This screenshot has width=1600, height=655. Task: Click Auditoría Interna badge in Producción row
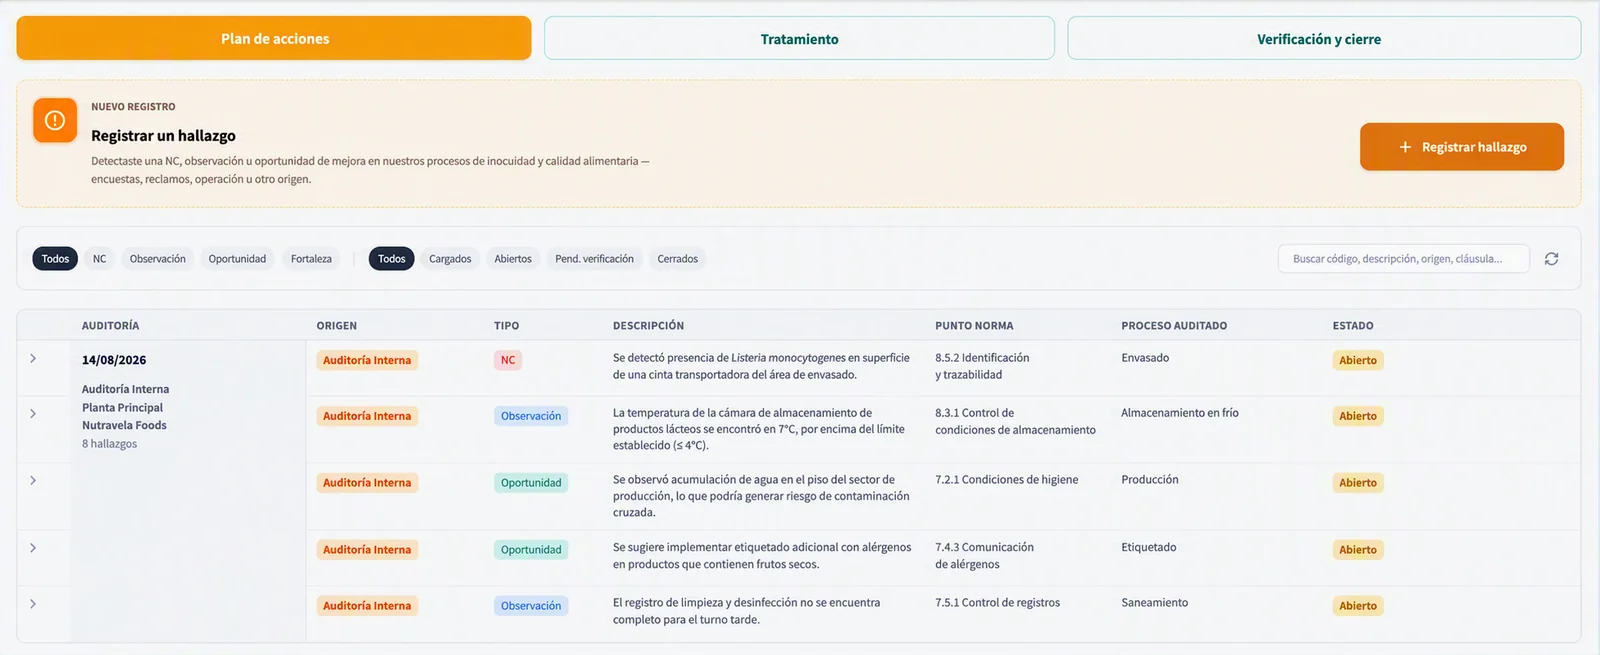[x=367, y=483]
